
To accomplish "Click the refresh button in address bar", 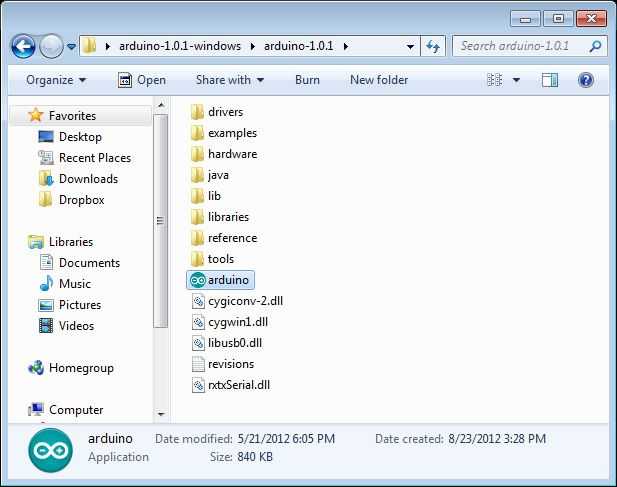I will coord(433,46).
